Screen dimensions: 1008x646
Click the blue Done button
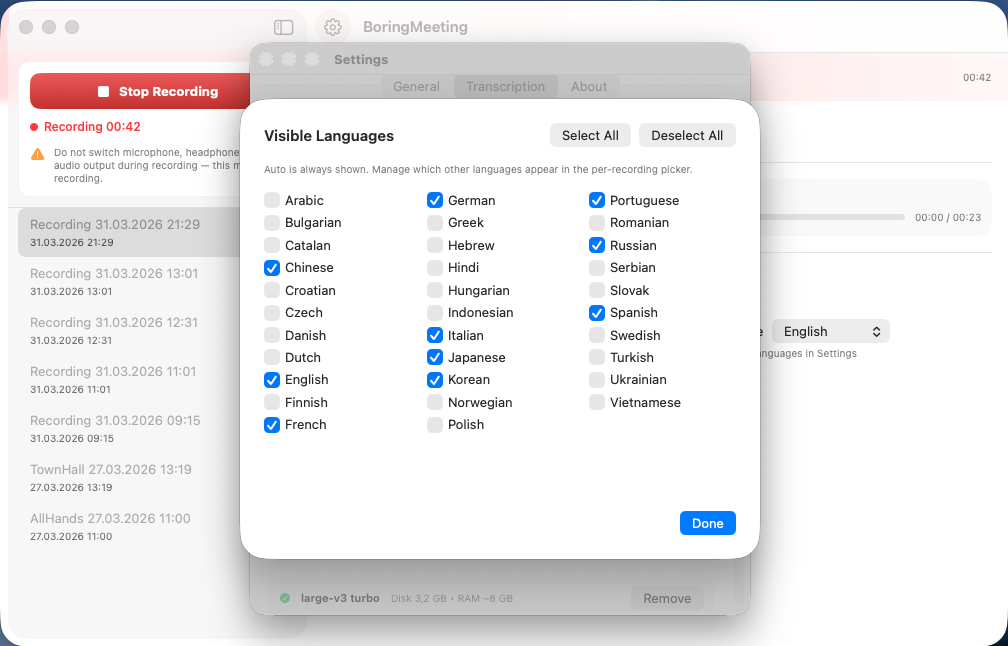(707, 523)
